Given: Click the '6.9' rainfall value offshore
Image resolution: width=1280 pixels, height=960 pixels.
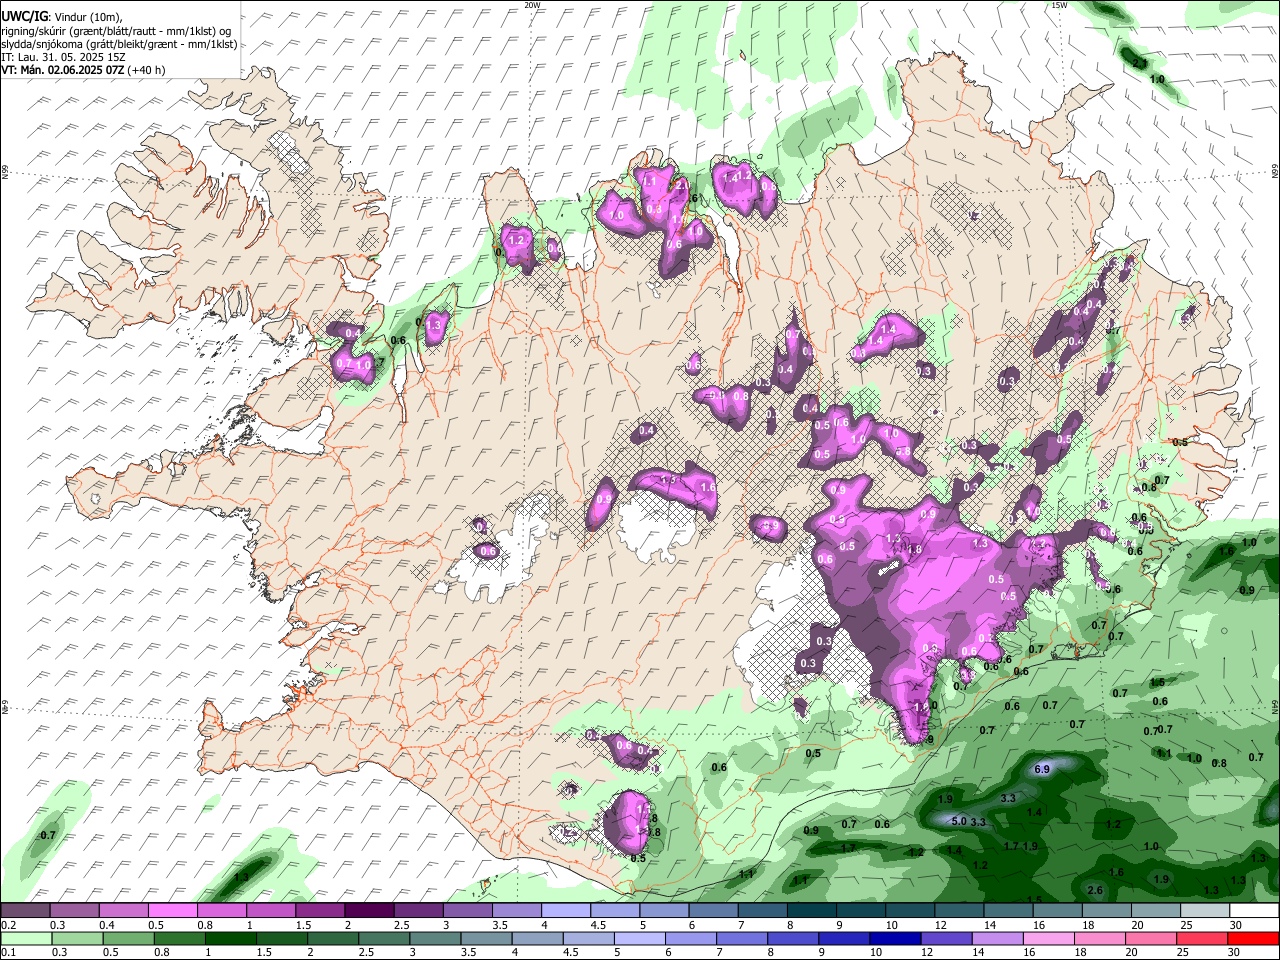Looking at the screenshot, I should tap(1041, 769).
